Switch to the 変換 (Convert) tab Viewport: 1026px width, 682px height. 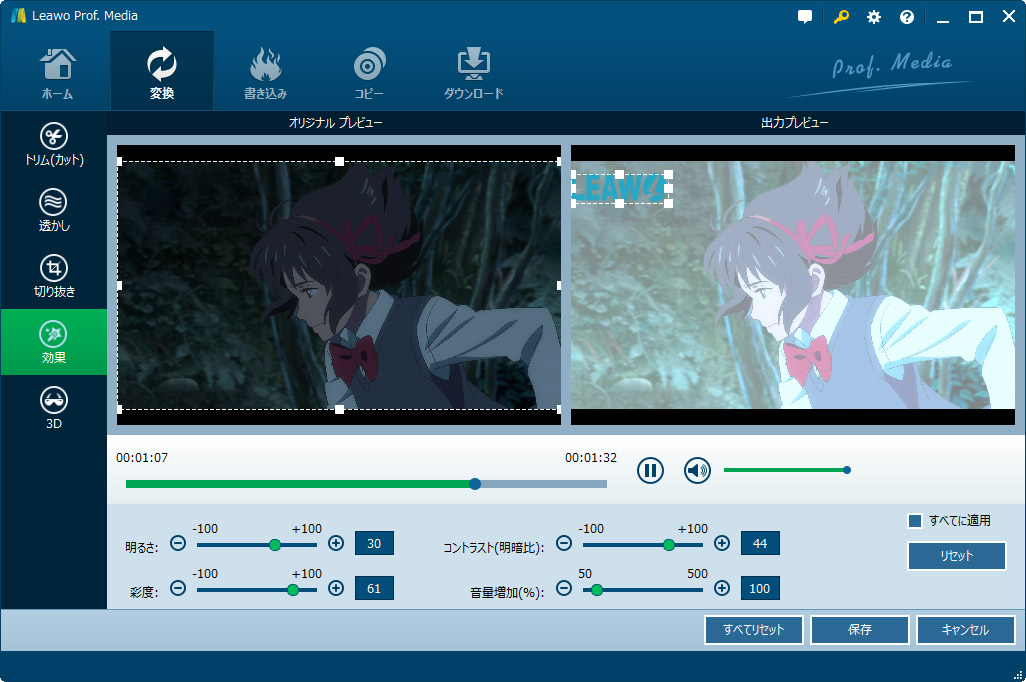point(162,73)
